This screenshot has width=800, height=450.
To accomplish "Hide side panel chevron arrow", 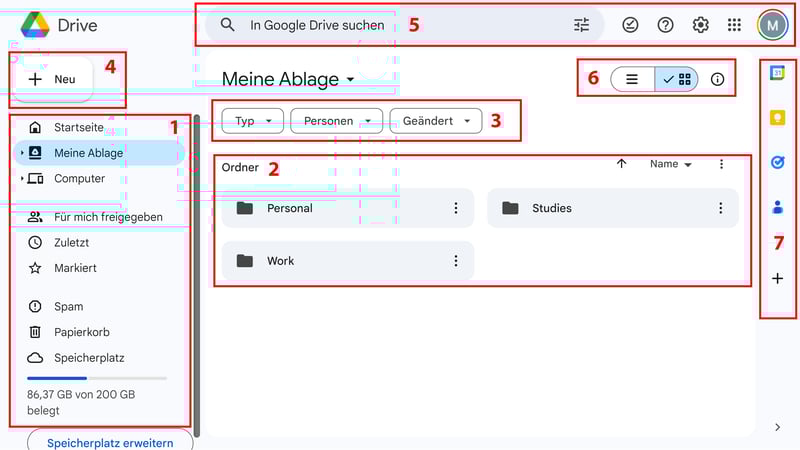I will 777,427.
